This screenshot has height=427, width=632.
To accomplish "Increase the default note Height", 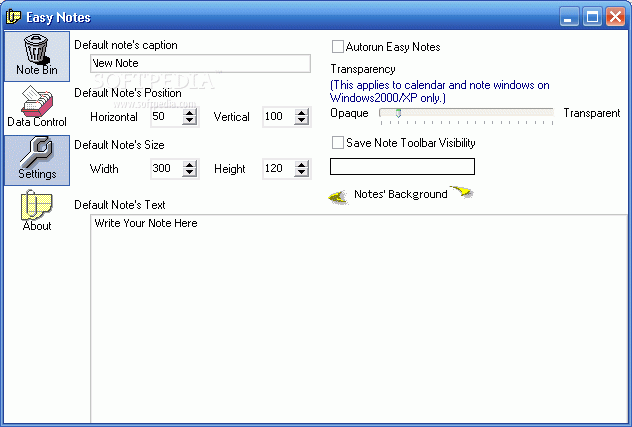I will pos(301,165).
